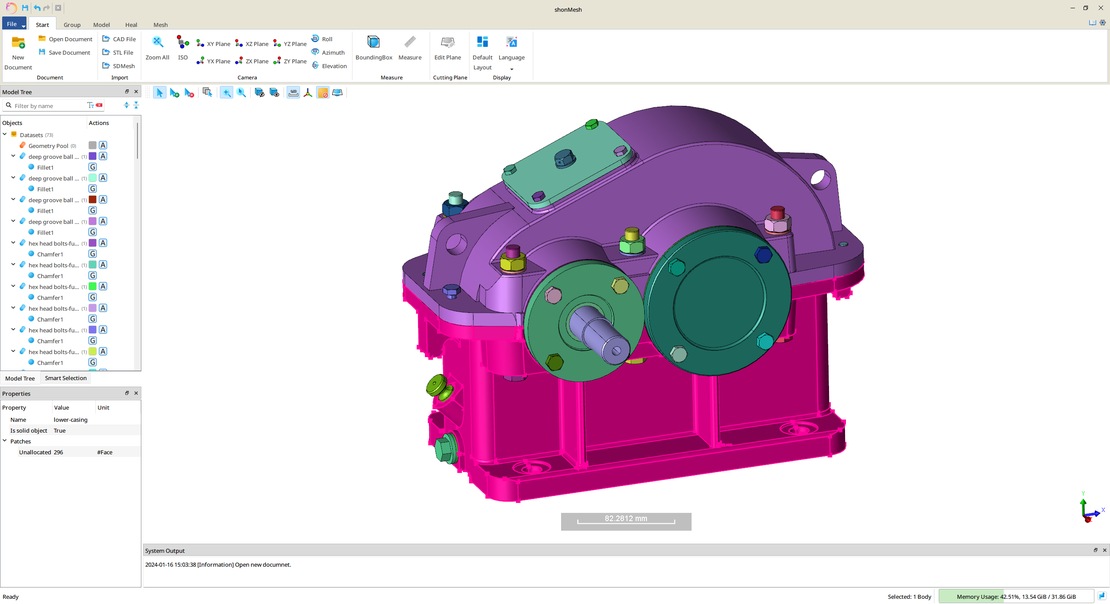
Task: Click the dark red color swatch in Model Tree
Action: (93, 200)
